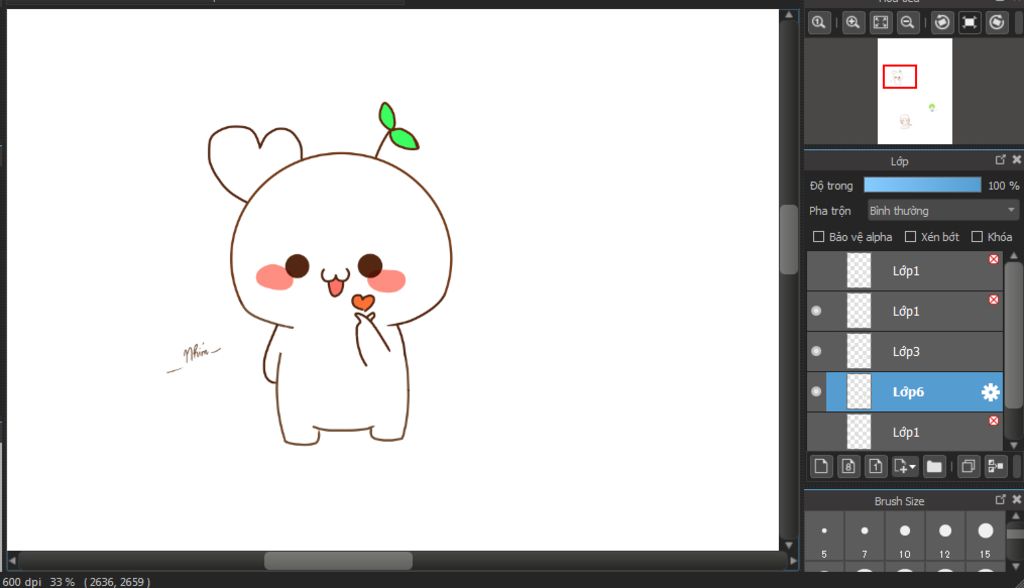This screenshot has width=1024, height=588.
Task: Float the Lớp layer panel
Action: (x=1000, y=160)
